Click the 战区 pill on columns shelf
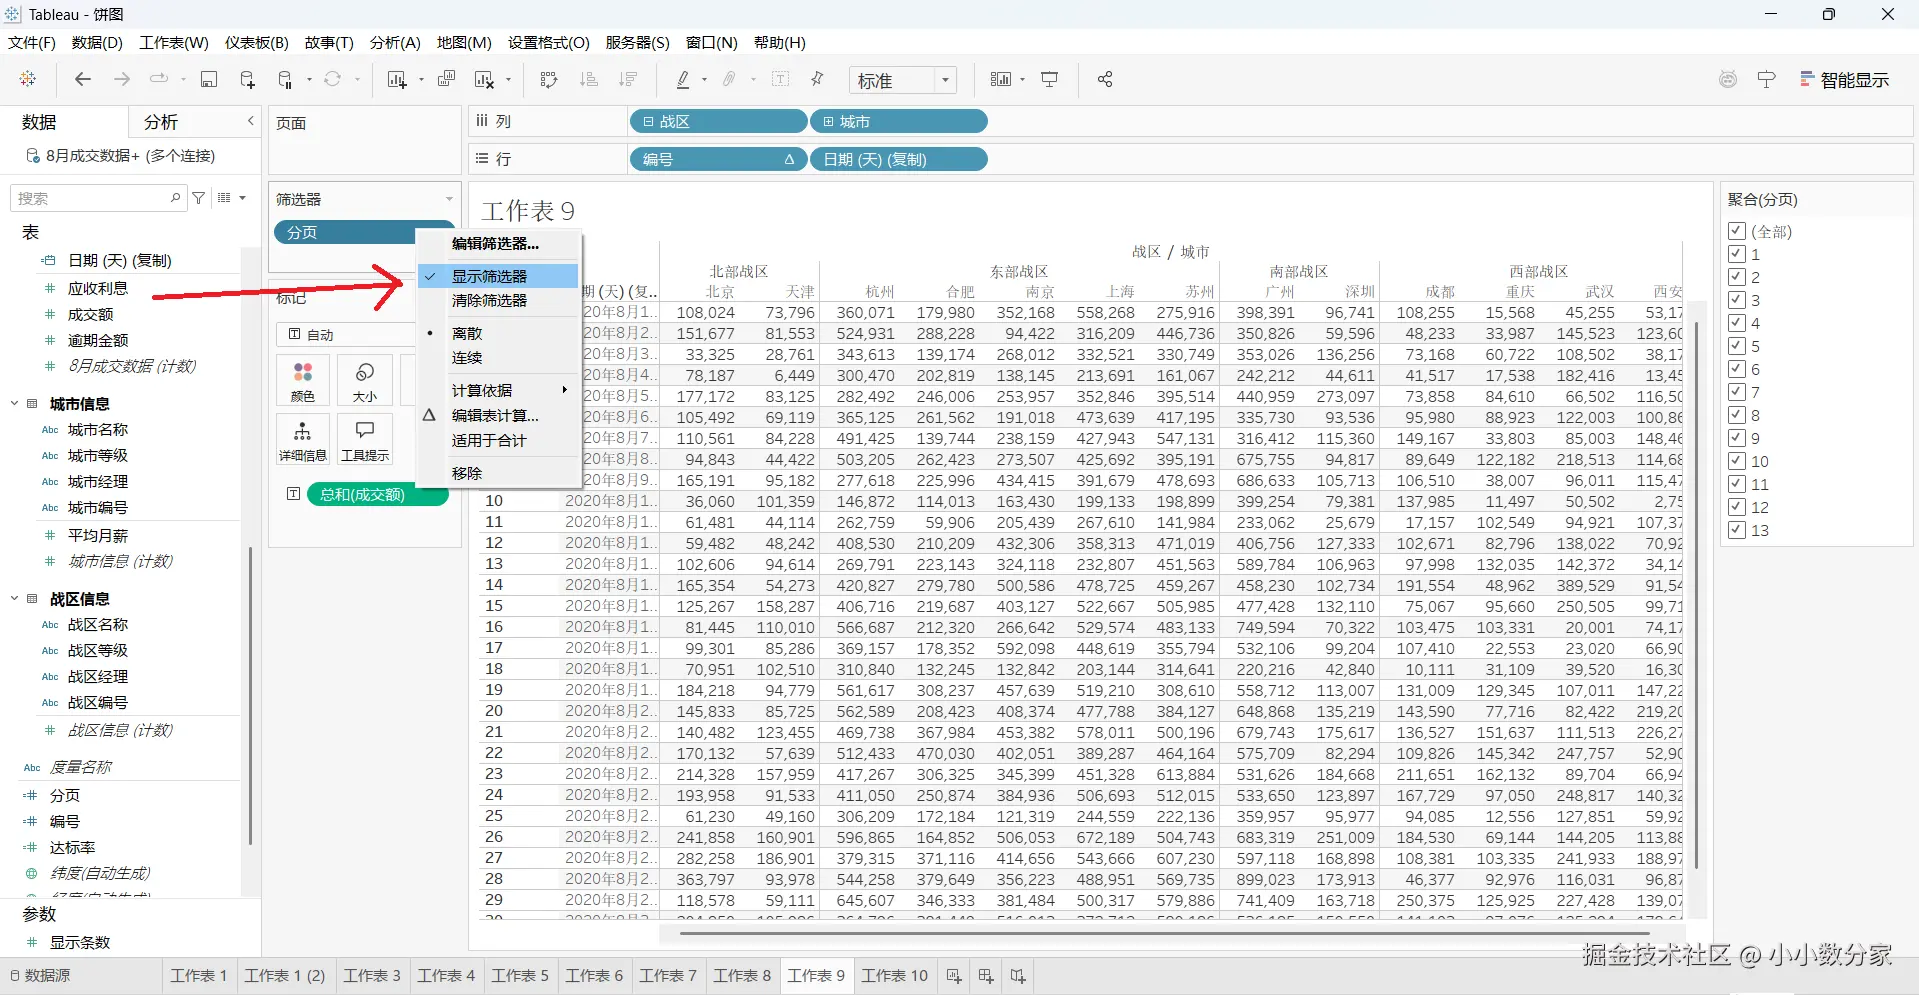The width and height of the screenshot is (1919, 995). (718, 121)
